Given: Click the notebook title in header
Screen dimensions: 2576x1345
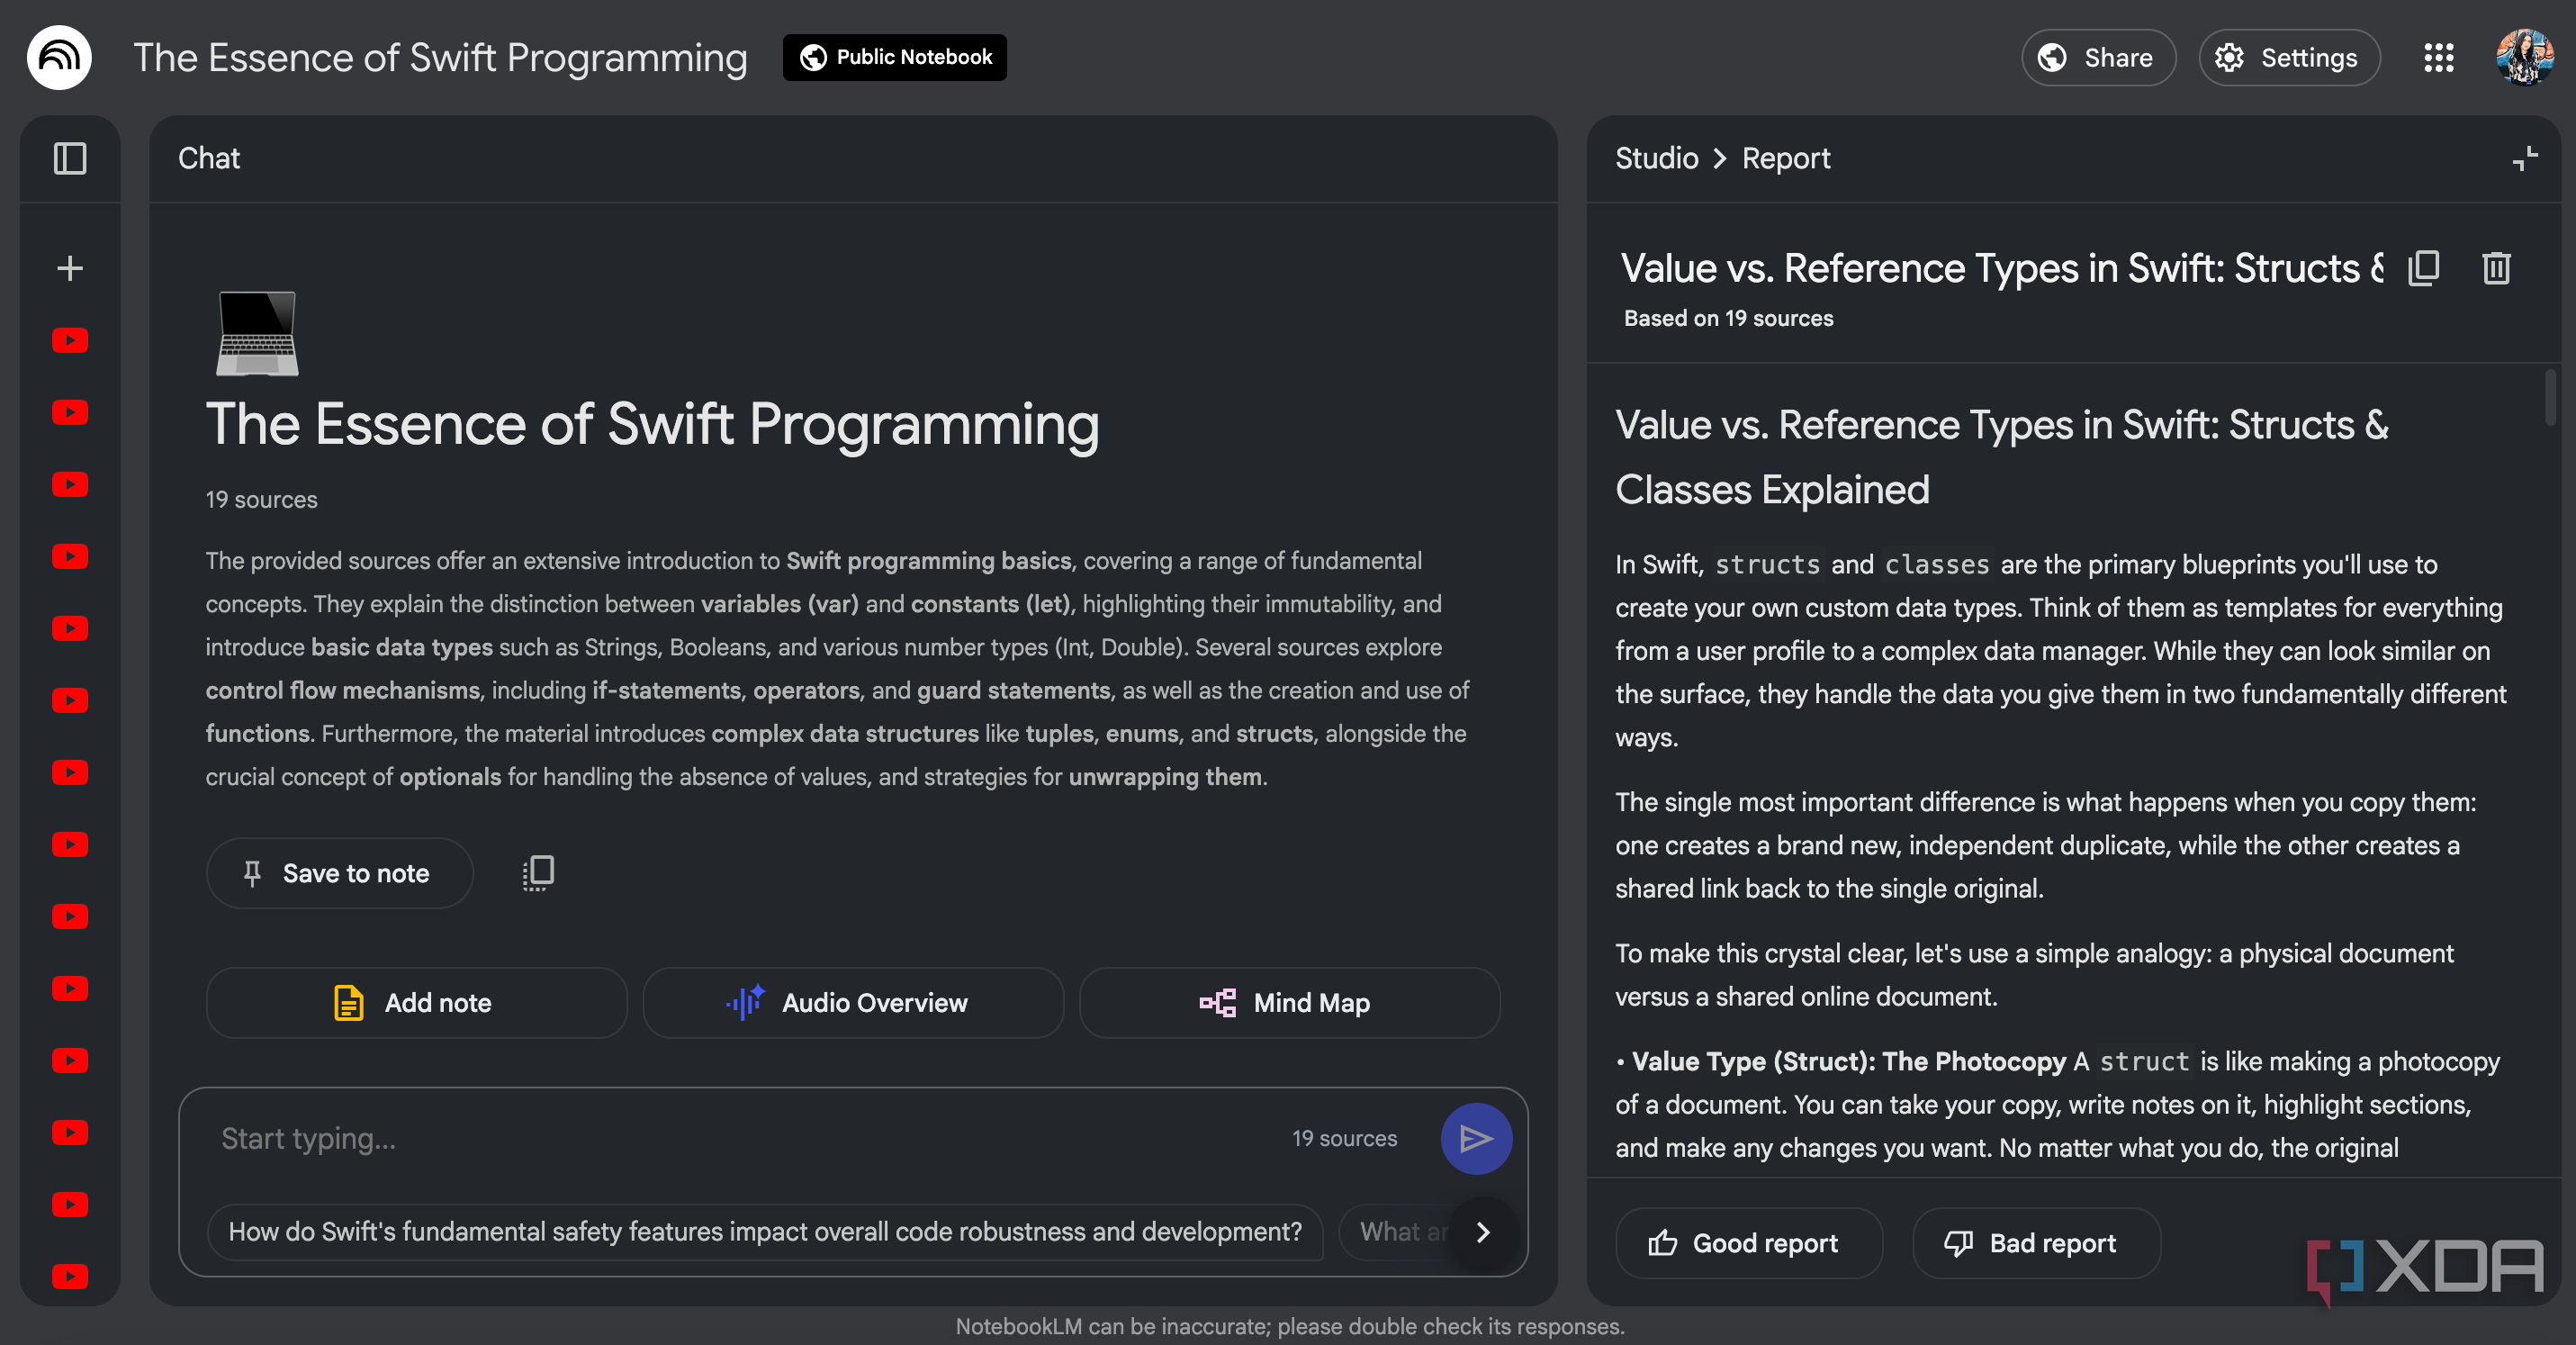Looking at the screenshot, I should (x=441, y=58).
